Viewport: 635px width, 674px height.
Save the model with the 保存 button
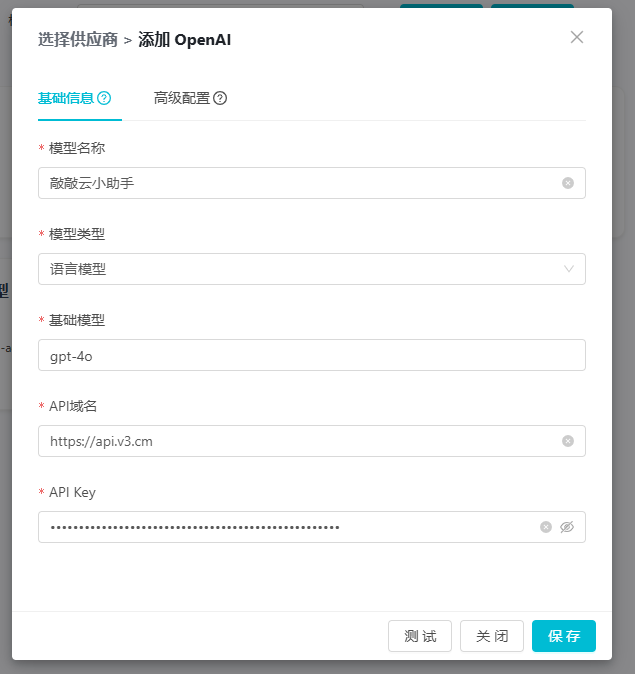(564, 636)
